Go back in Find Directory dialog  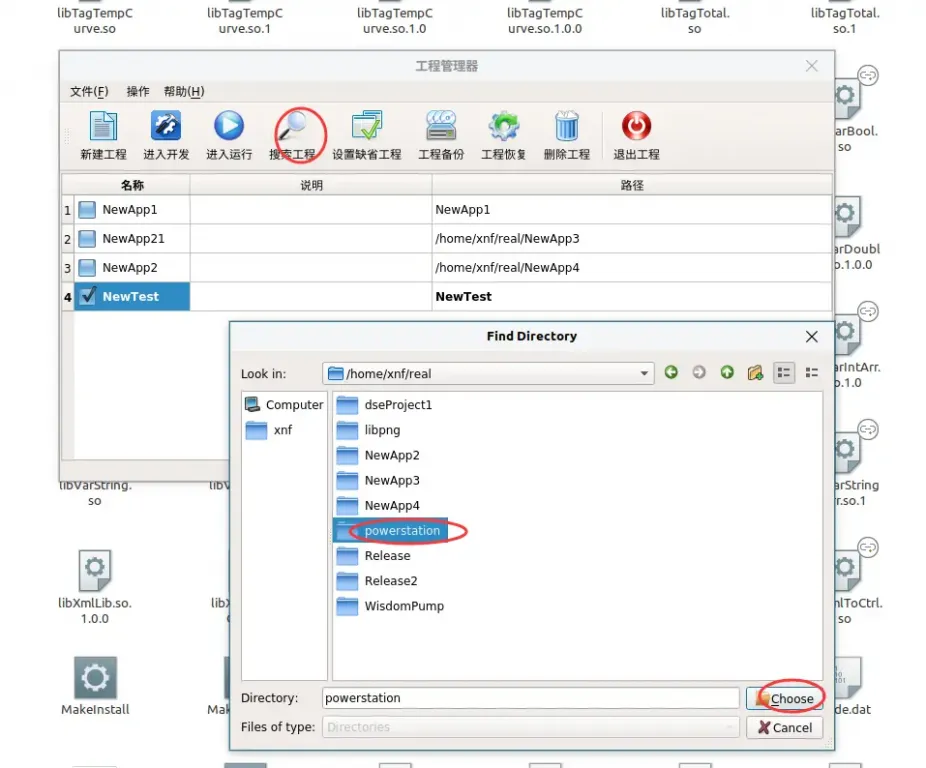point(671,372)
